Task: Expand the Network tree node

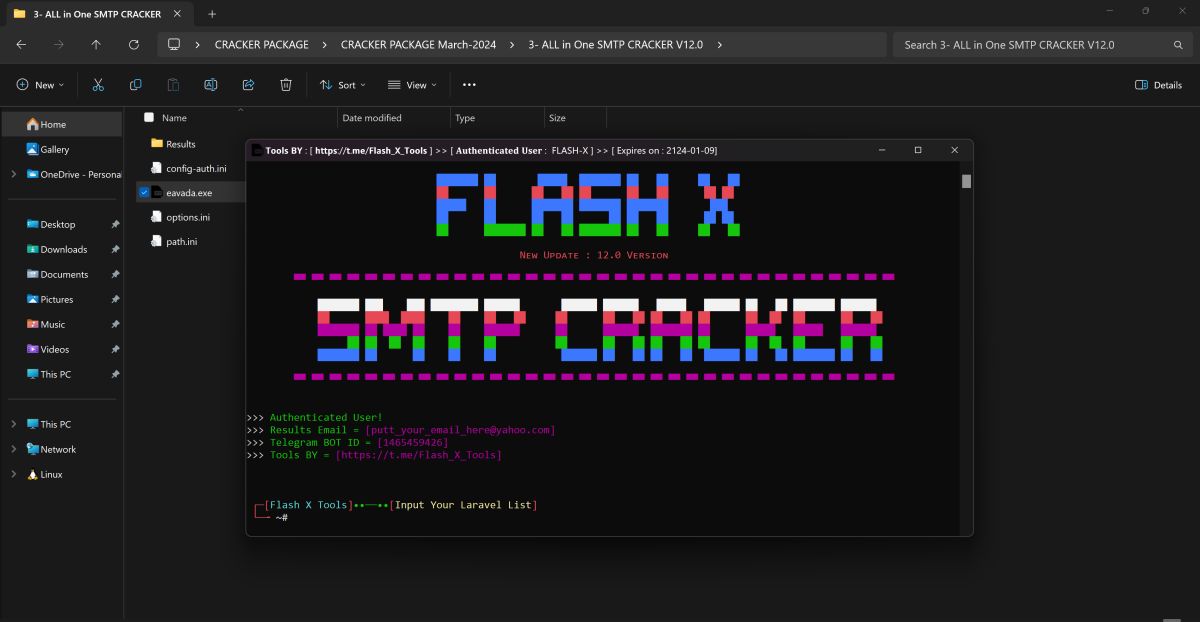Action: (x=13, y=449)
